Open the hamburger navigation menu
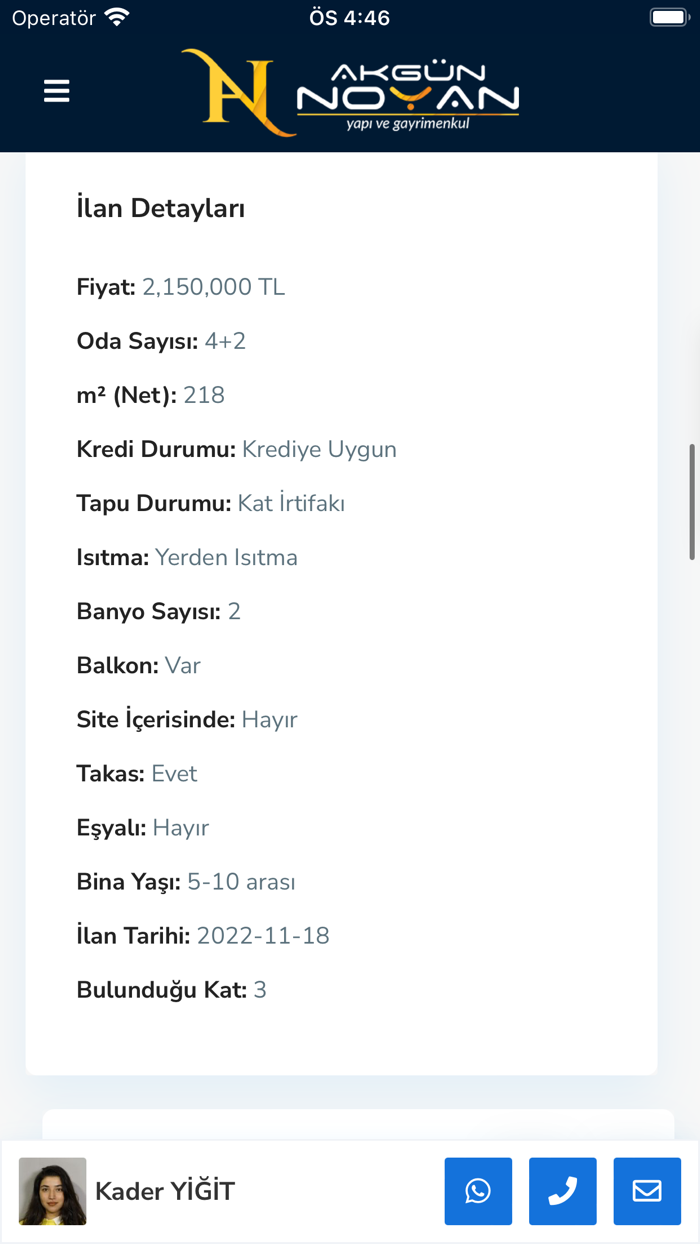This screenshot has height=1244, width=700. click(x=56, y=91)
